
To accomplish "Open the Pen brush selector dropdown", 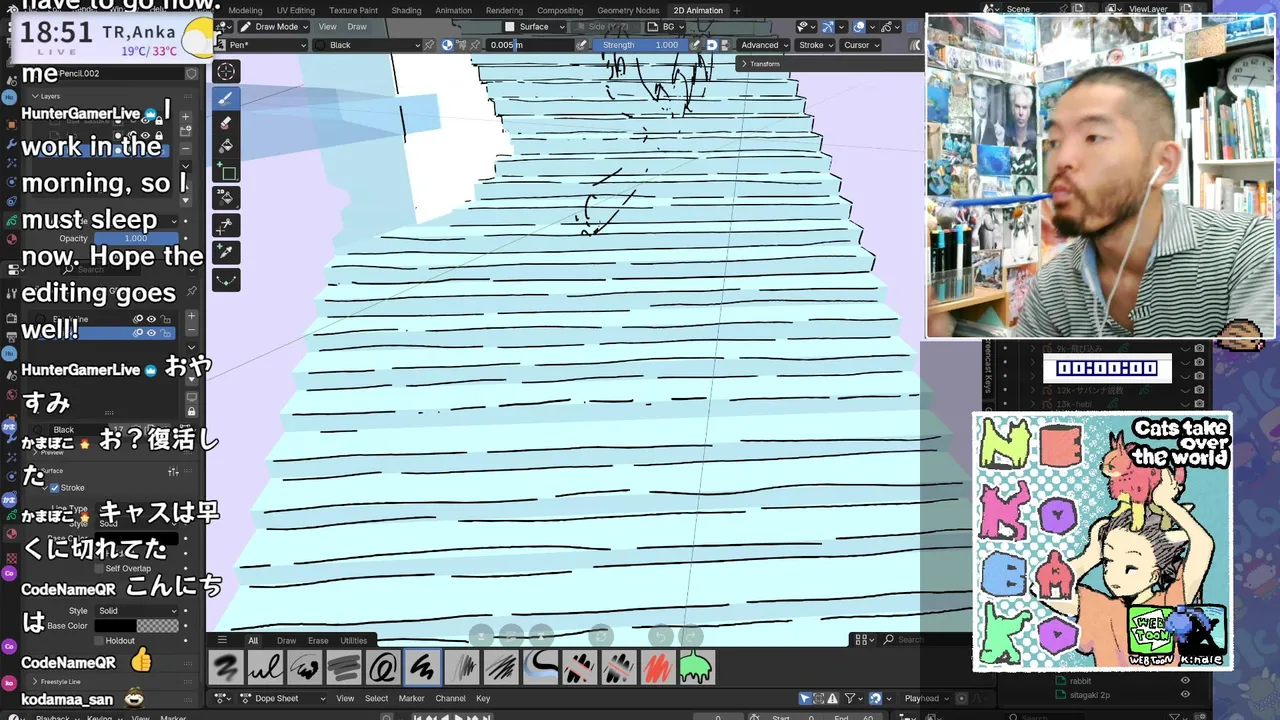I will point(261,45).
